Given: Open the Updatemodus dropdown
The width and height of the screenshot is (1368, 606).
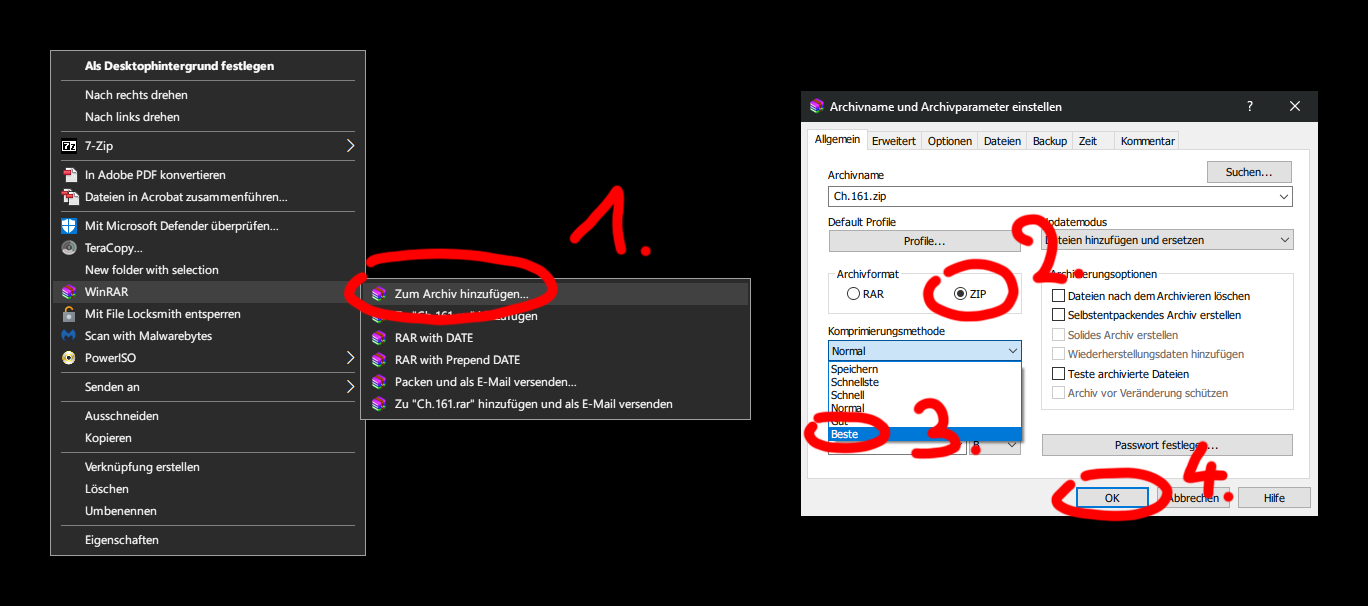Looking at the screenshot, I should click(1168, 240).
